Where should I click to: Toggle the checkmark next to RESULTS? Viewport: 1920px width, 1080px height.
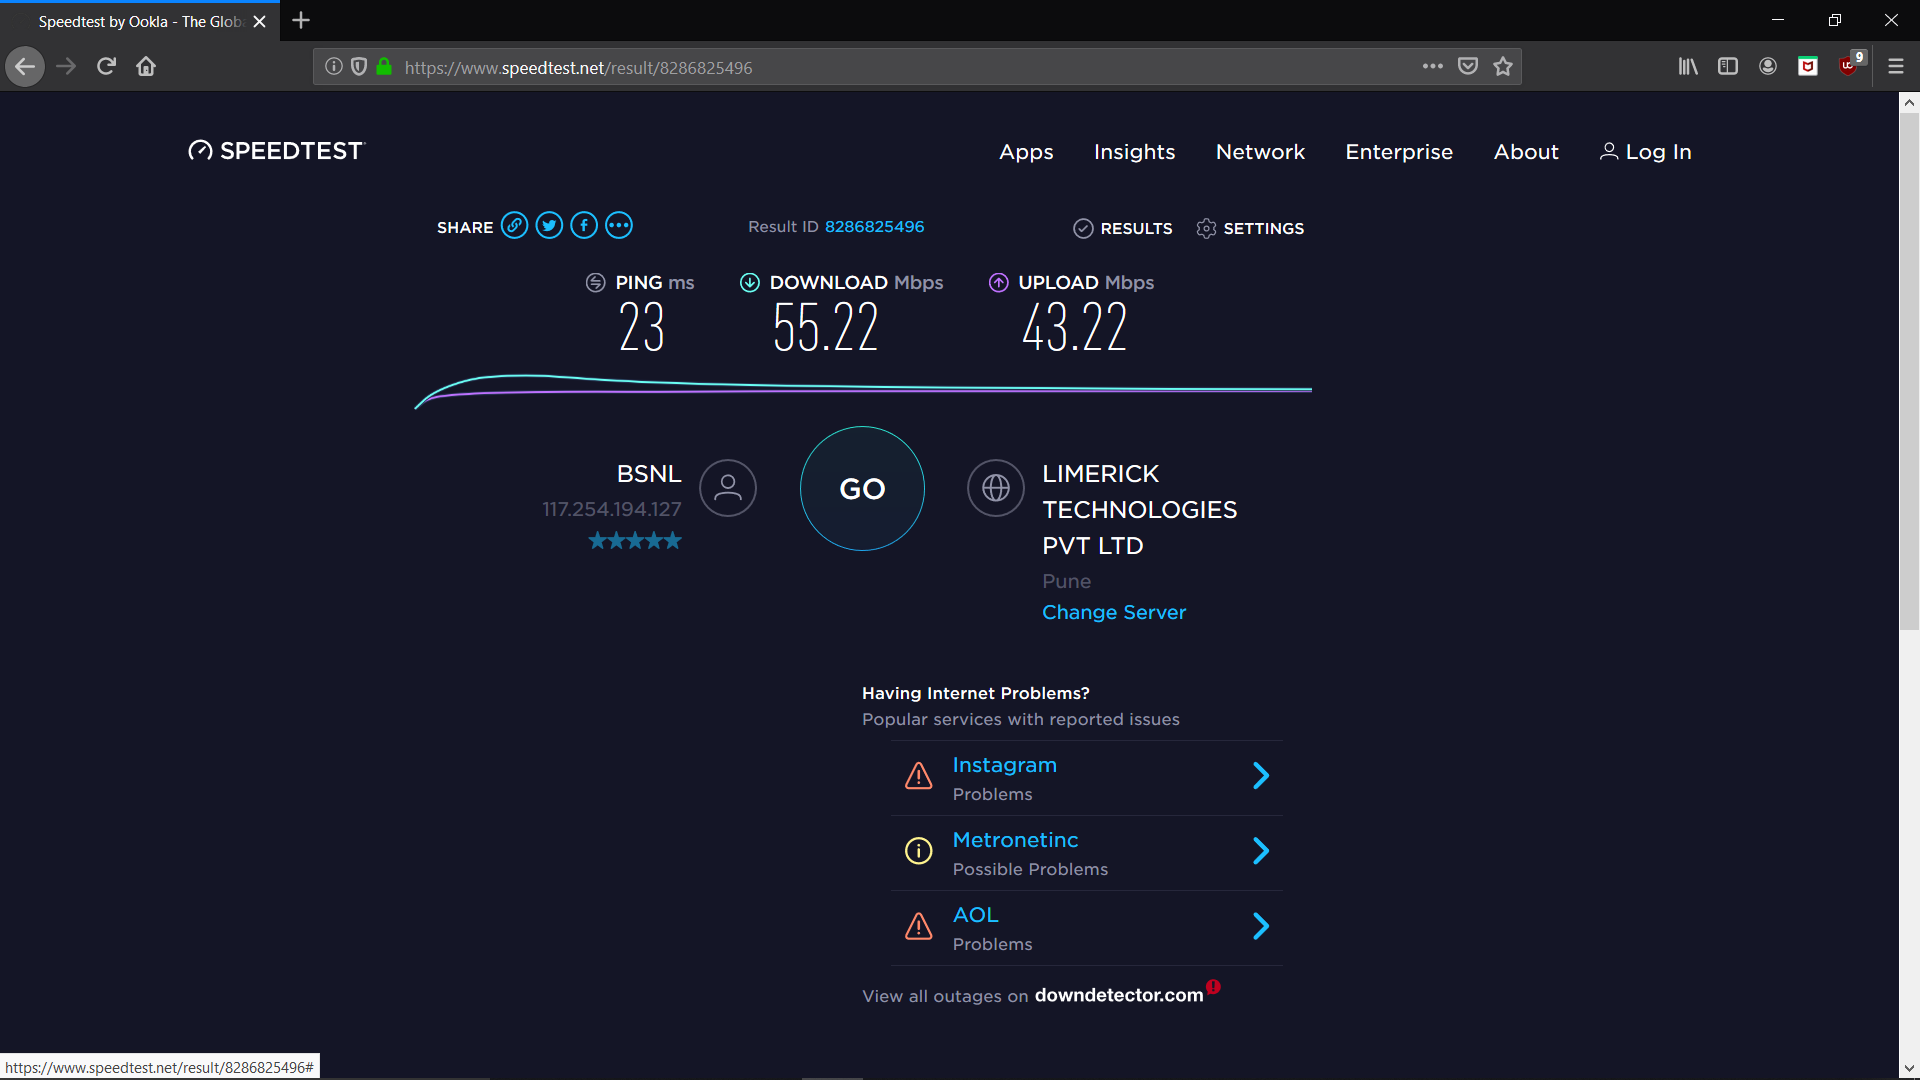pos(1080,227)
